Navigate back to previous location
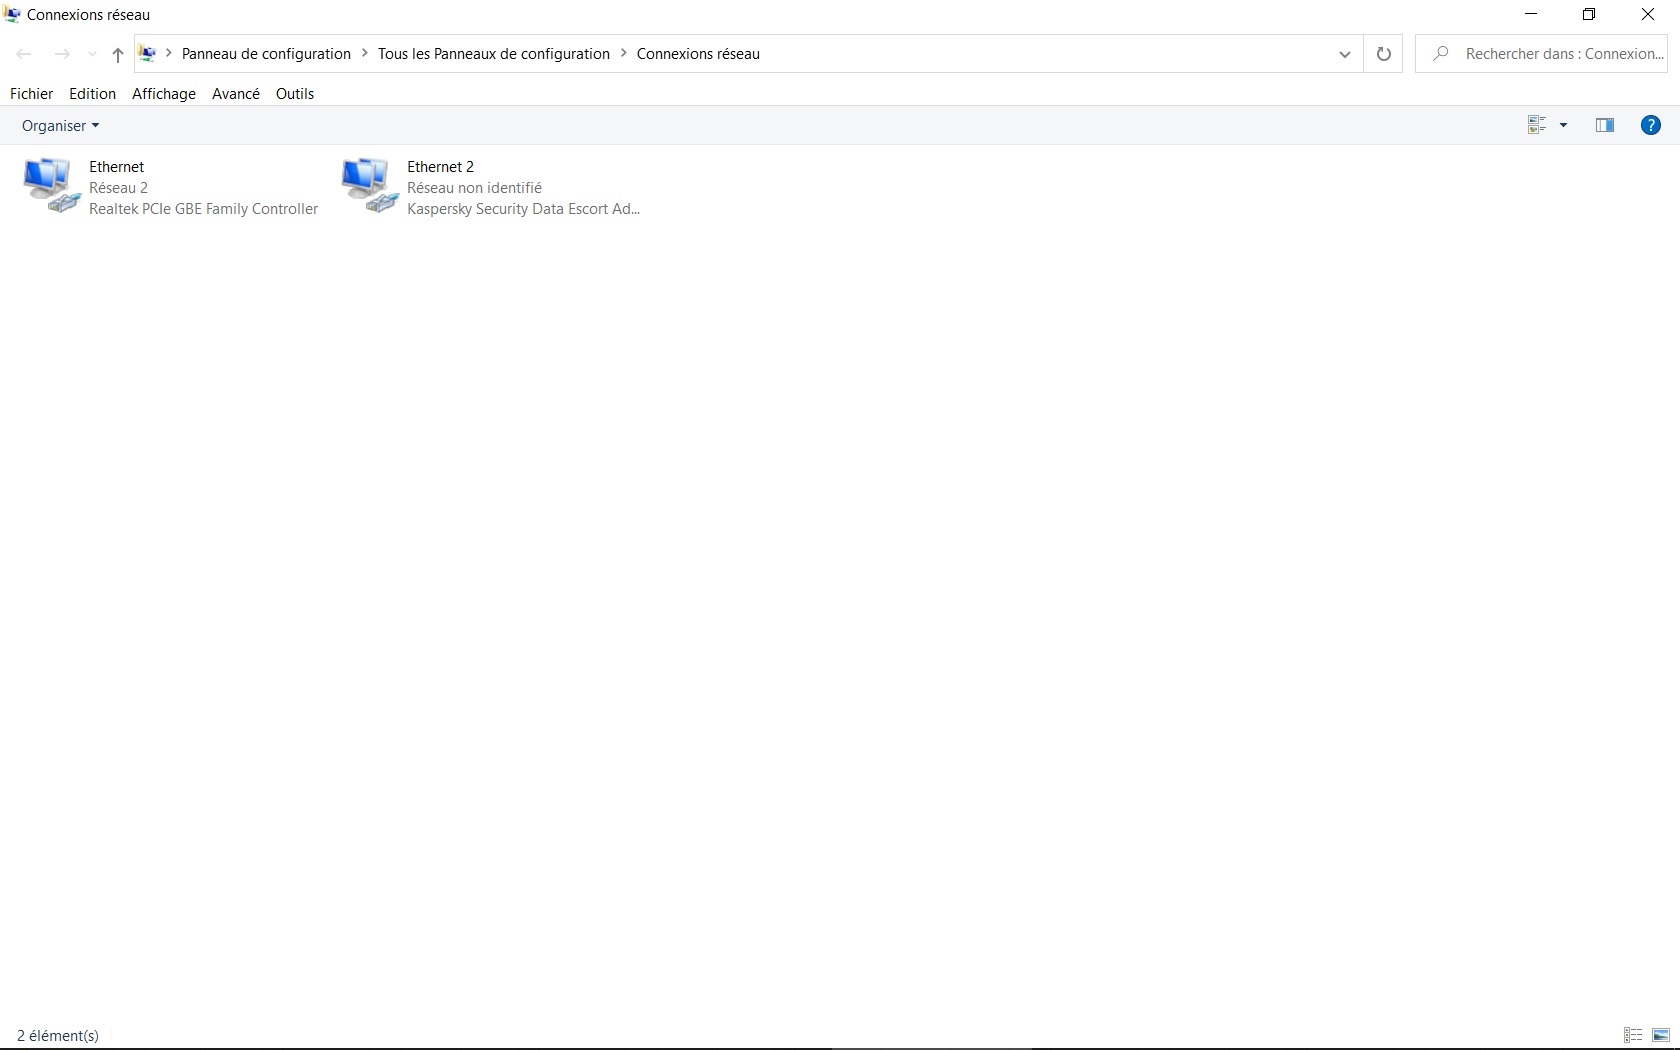The height and width of the screenshot is (1050, 1680). coord(24,54)
